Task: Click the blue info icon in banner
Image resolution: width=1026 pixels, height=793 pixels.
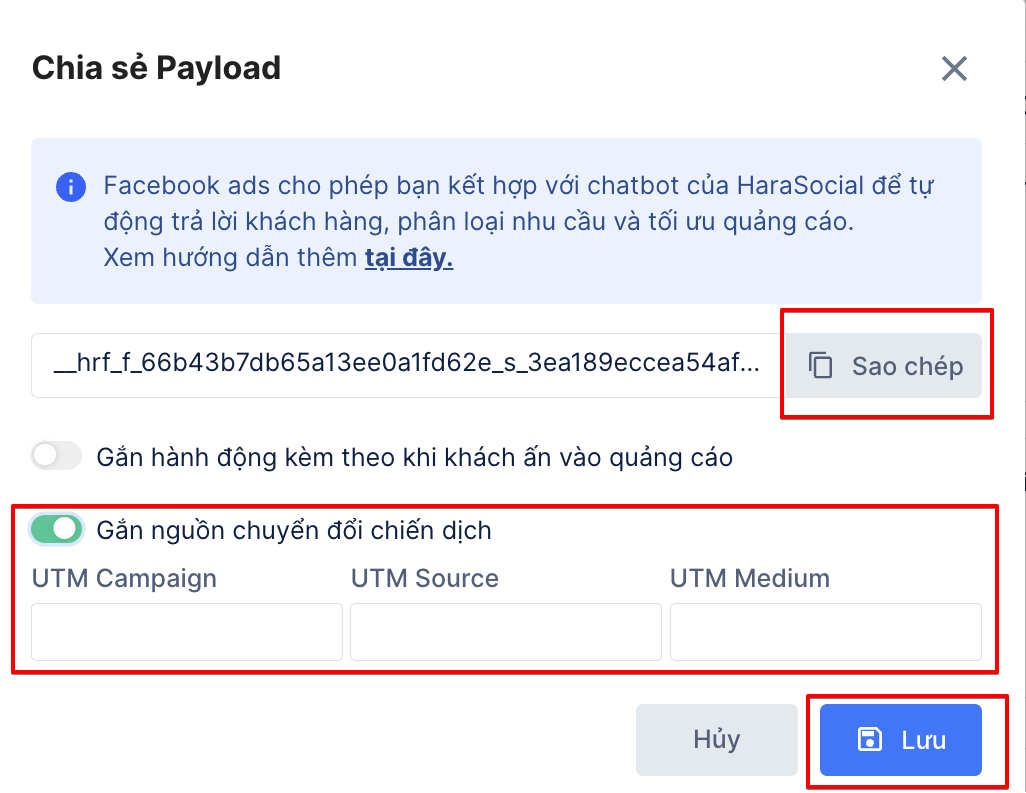Action: tap(71, 187)
